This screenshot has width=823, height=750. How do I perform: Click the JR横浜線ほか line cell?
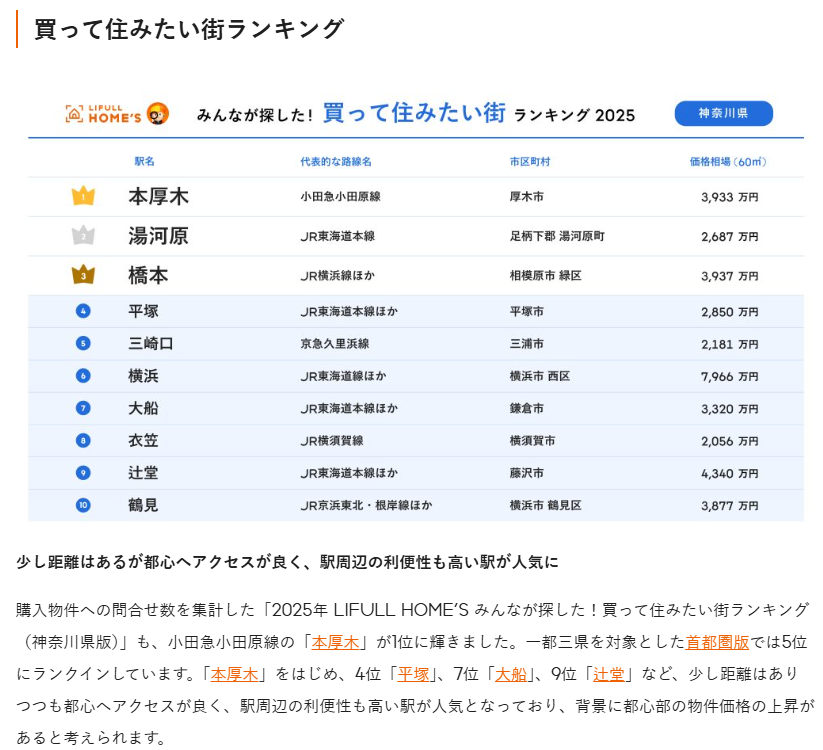[337, 276]
